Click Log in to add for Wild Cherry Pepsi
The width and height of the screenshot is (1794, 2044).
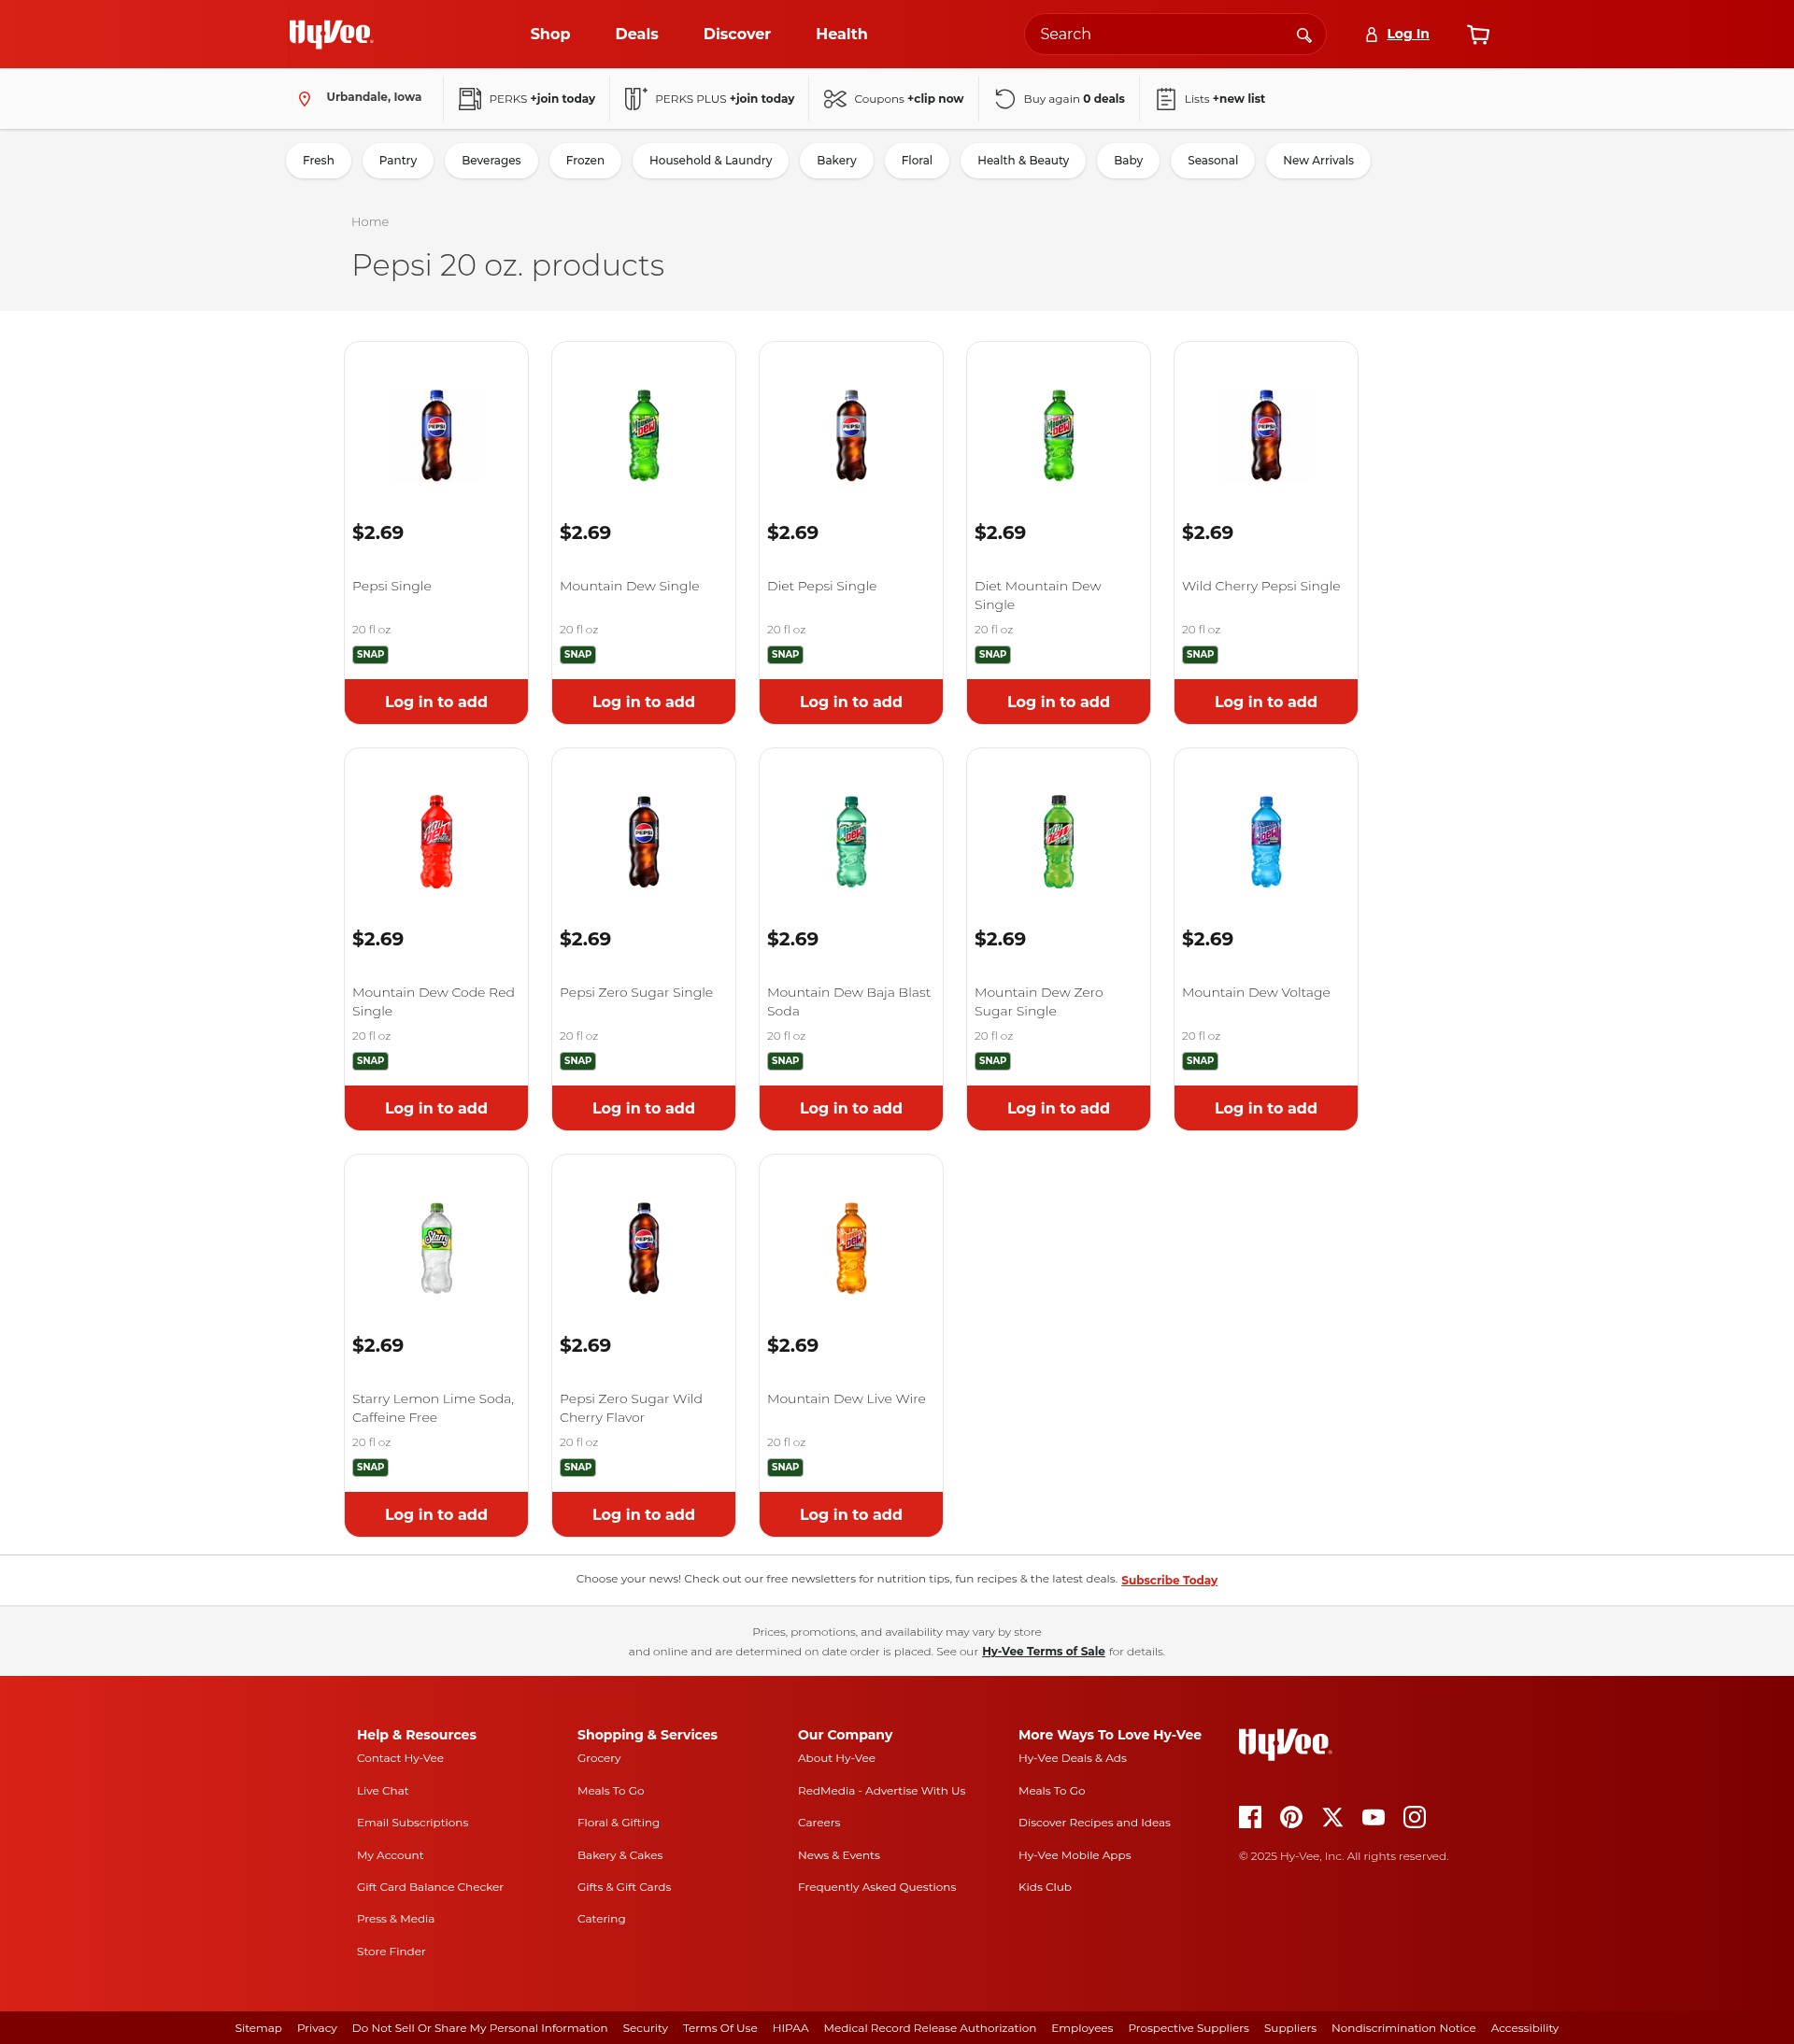click(1266, 701)
